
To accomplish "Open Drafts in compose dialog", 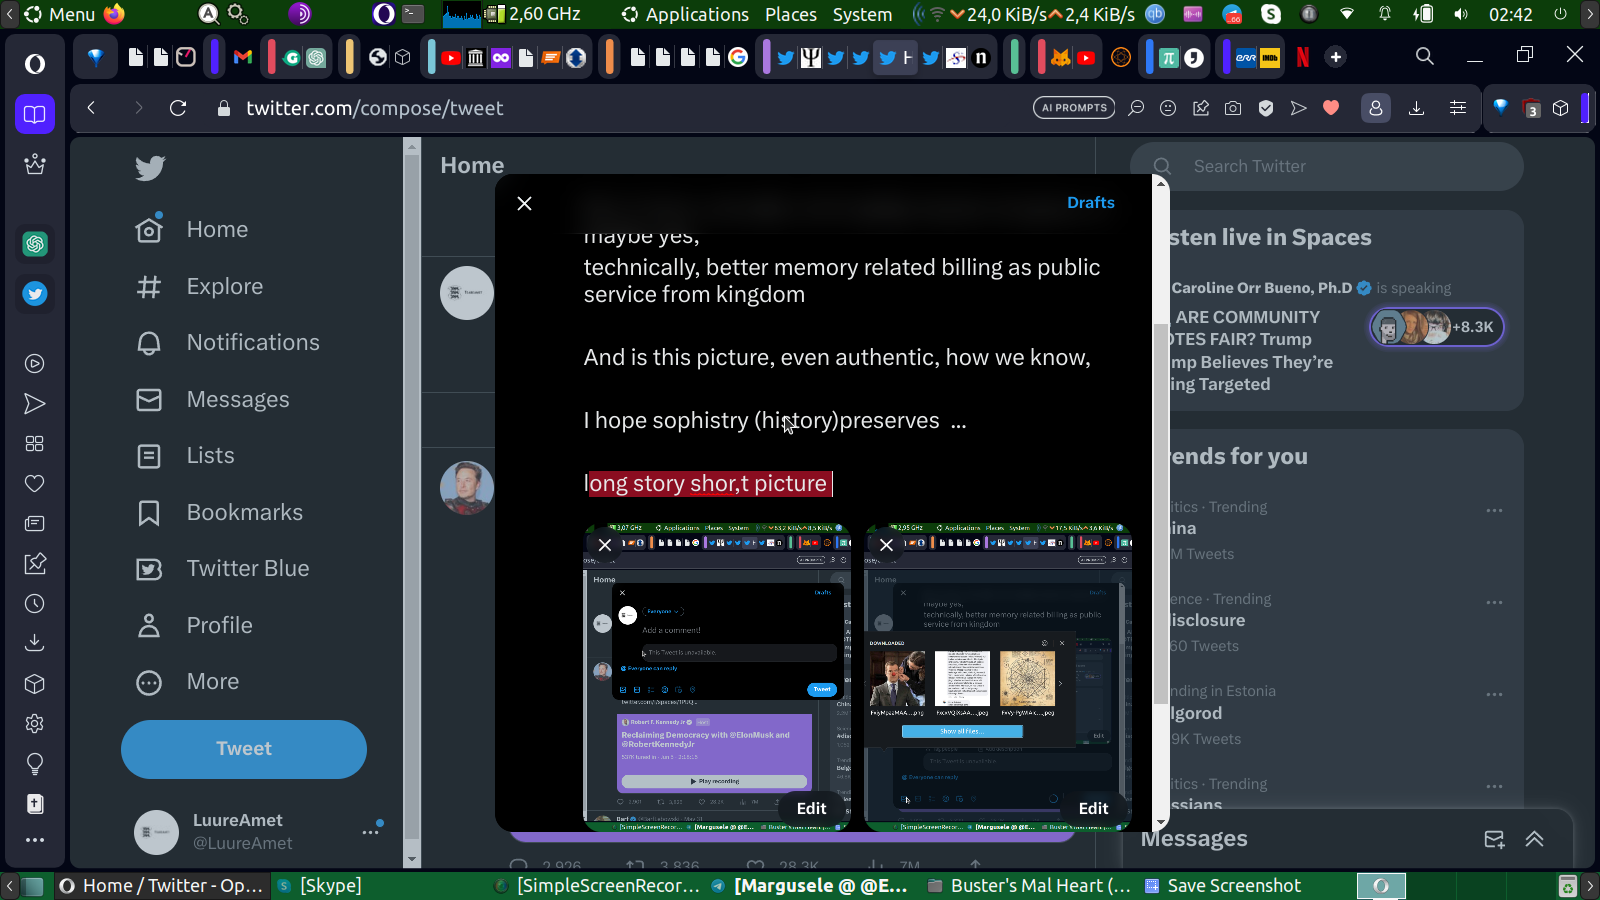I will click(1090, 202).
